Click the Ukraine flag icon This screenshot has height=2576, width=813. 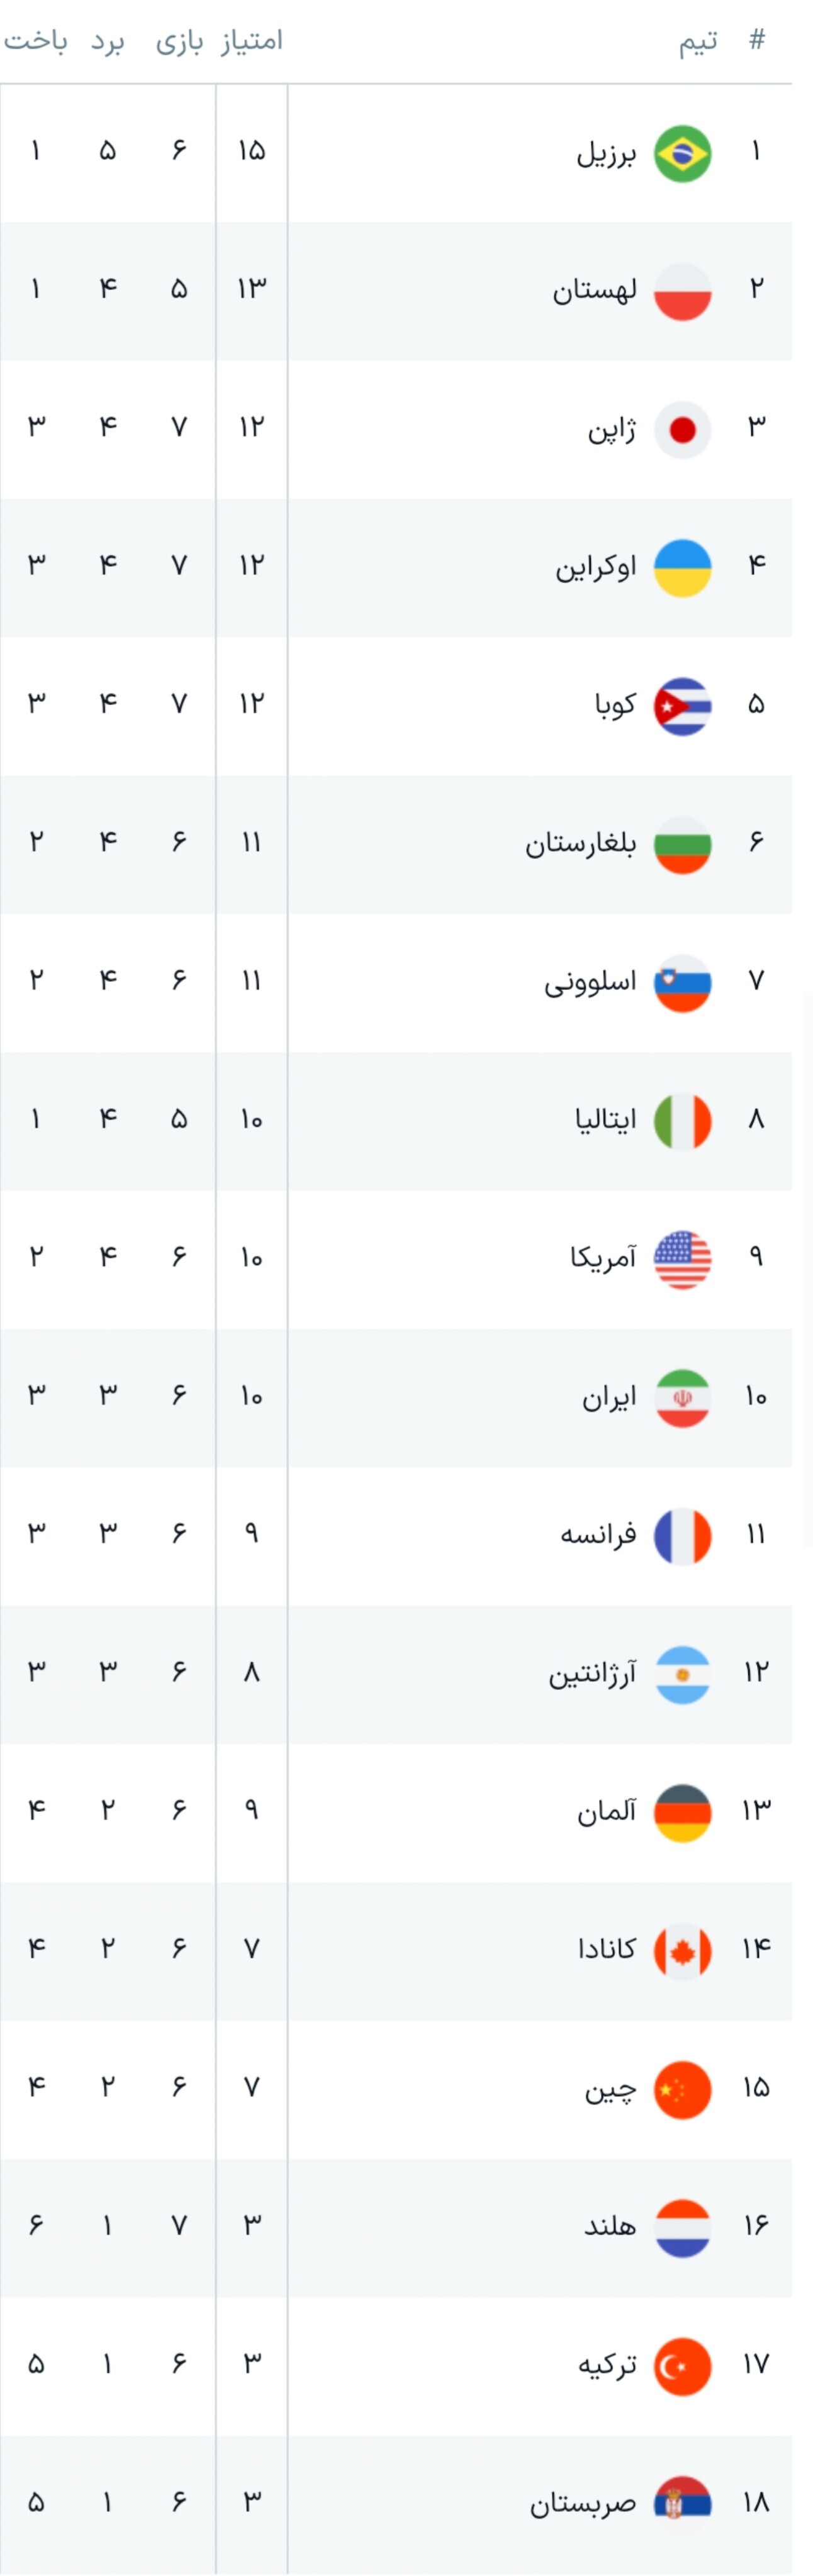point(682,568)
